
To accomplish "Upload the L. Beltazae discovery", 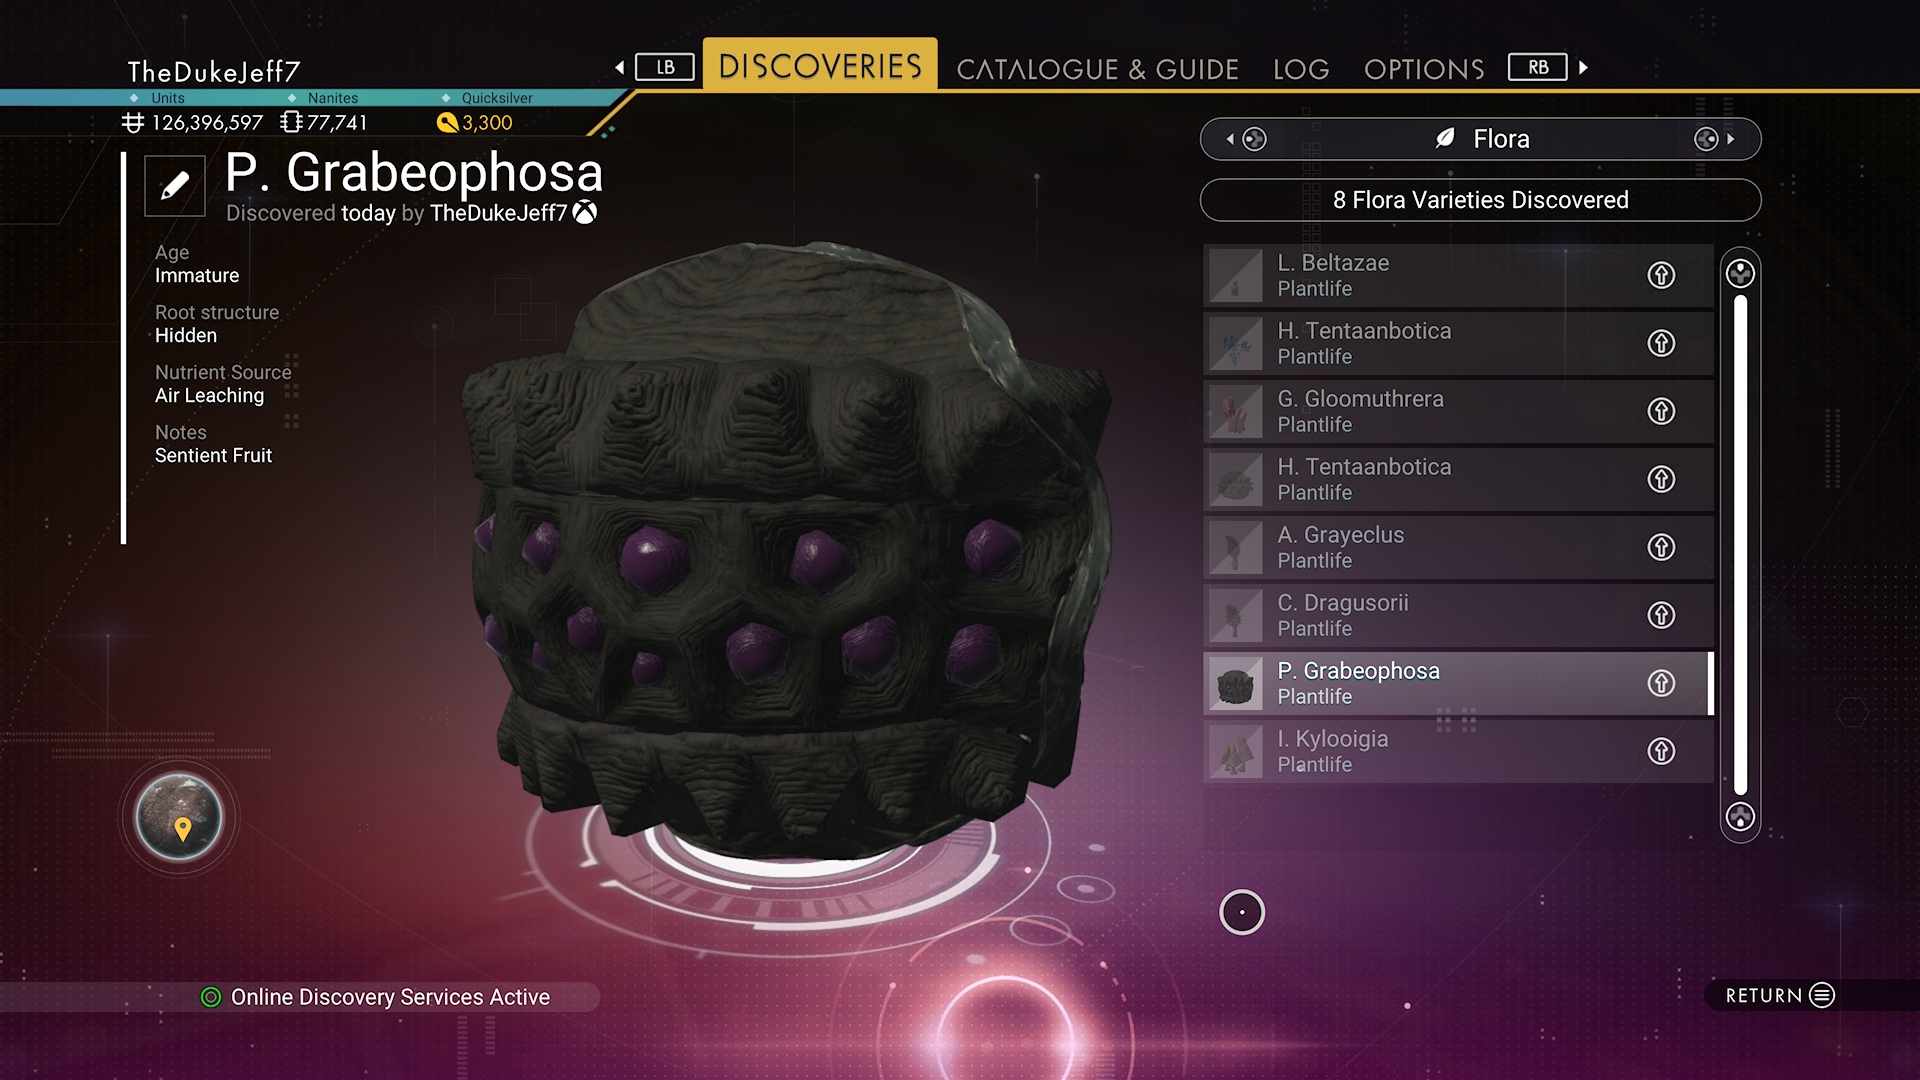I will click(x=1661, y=275).
